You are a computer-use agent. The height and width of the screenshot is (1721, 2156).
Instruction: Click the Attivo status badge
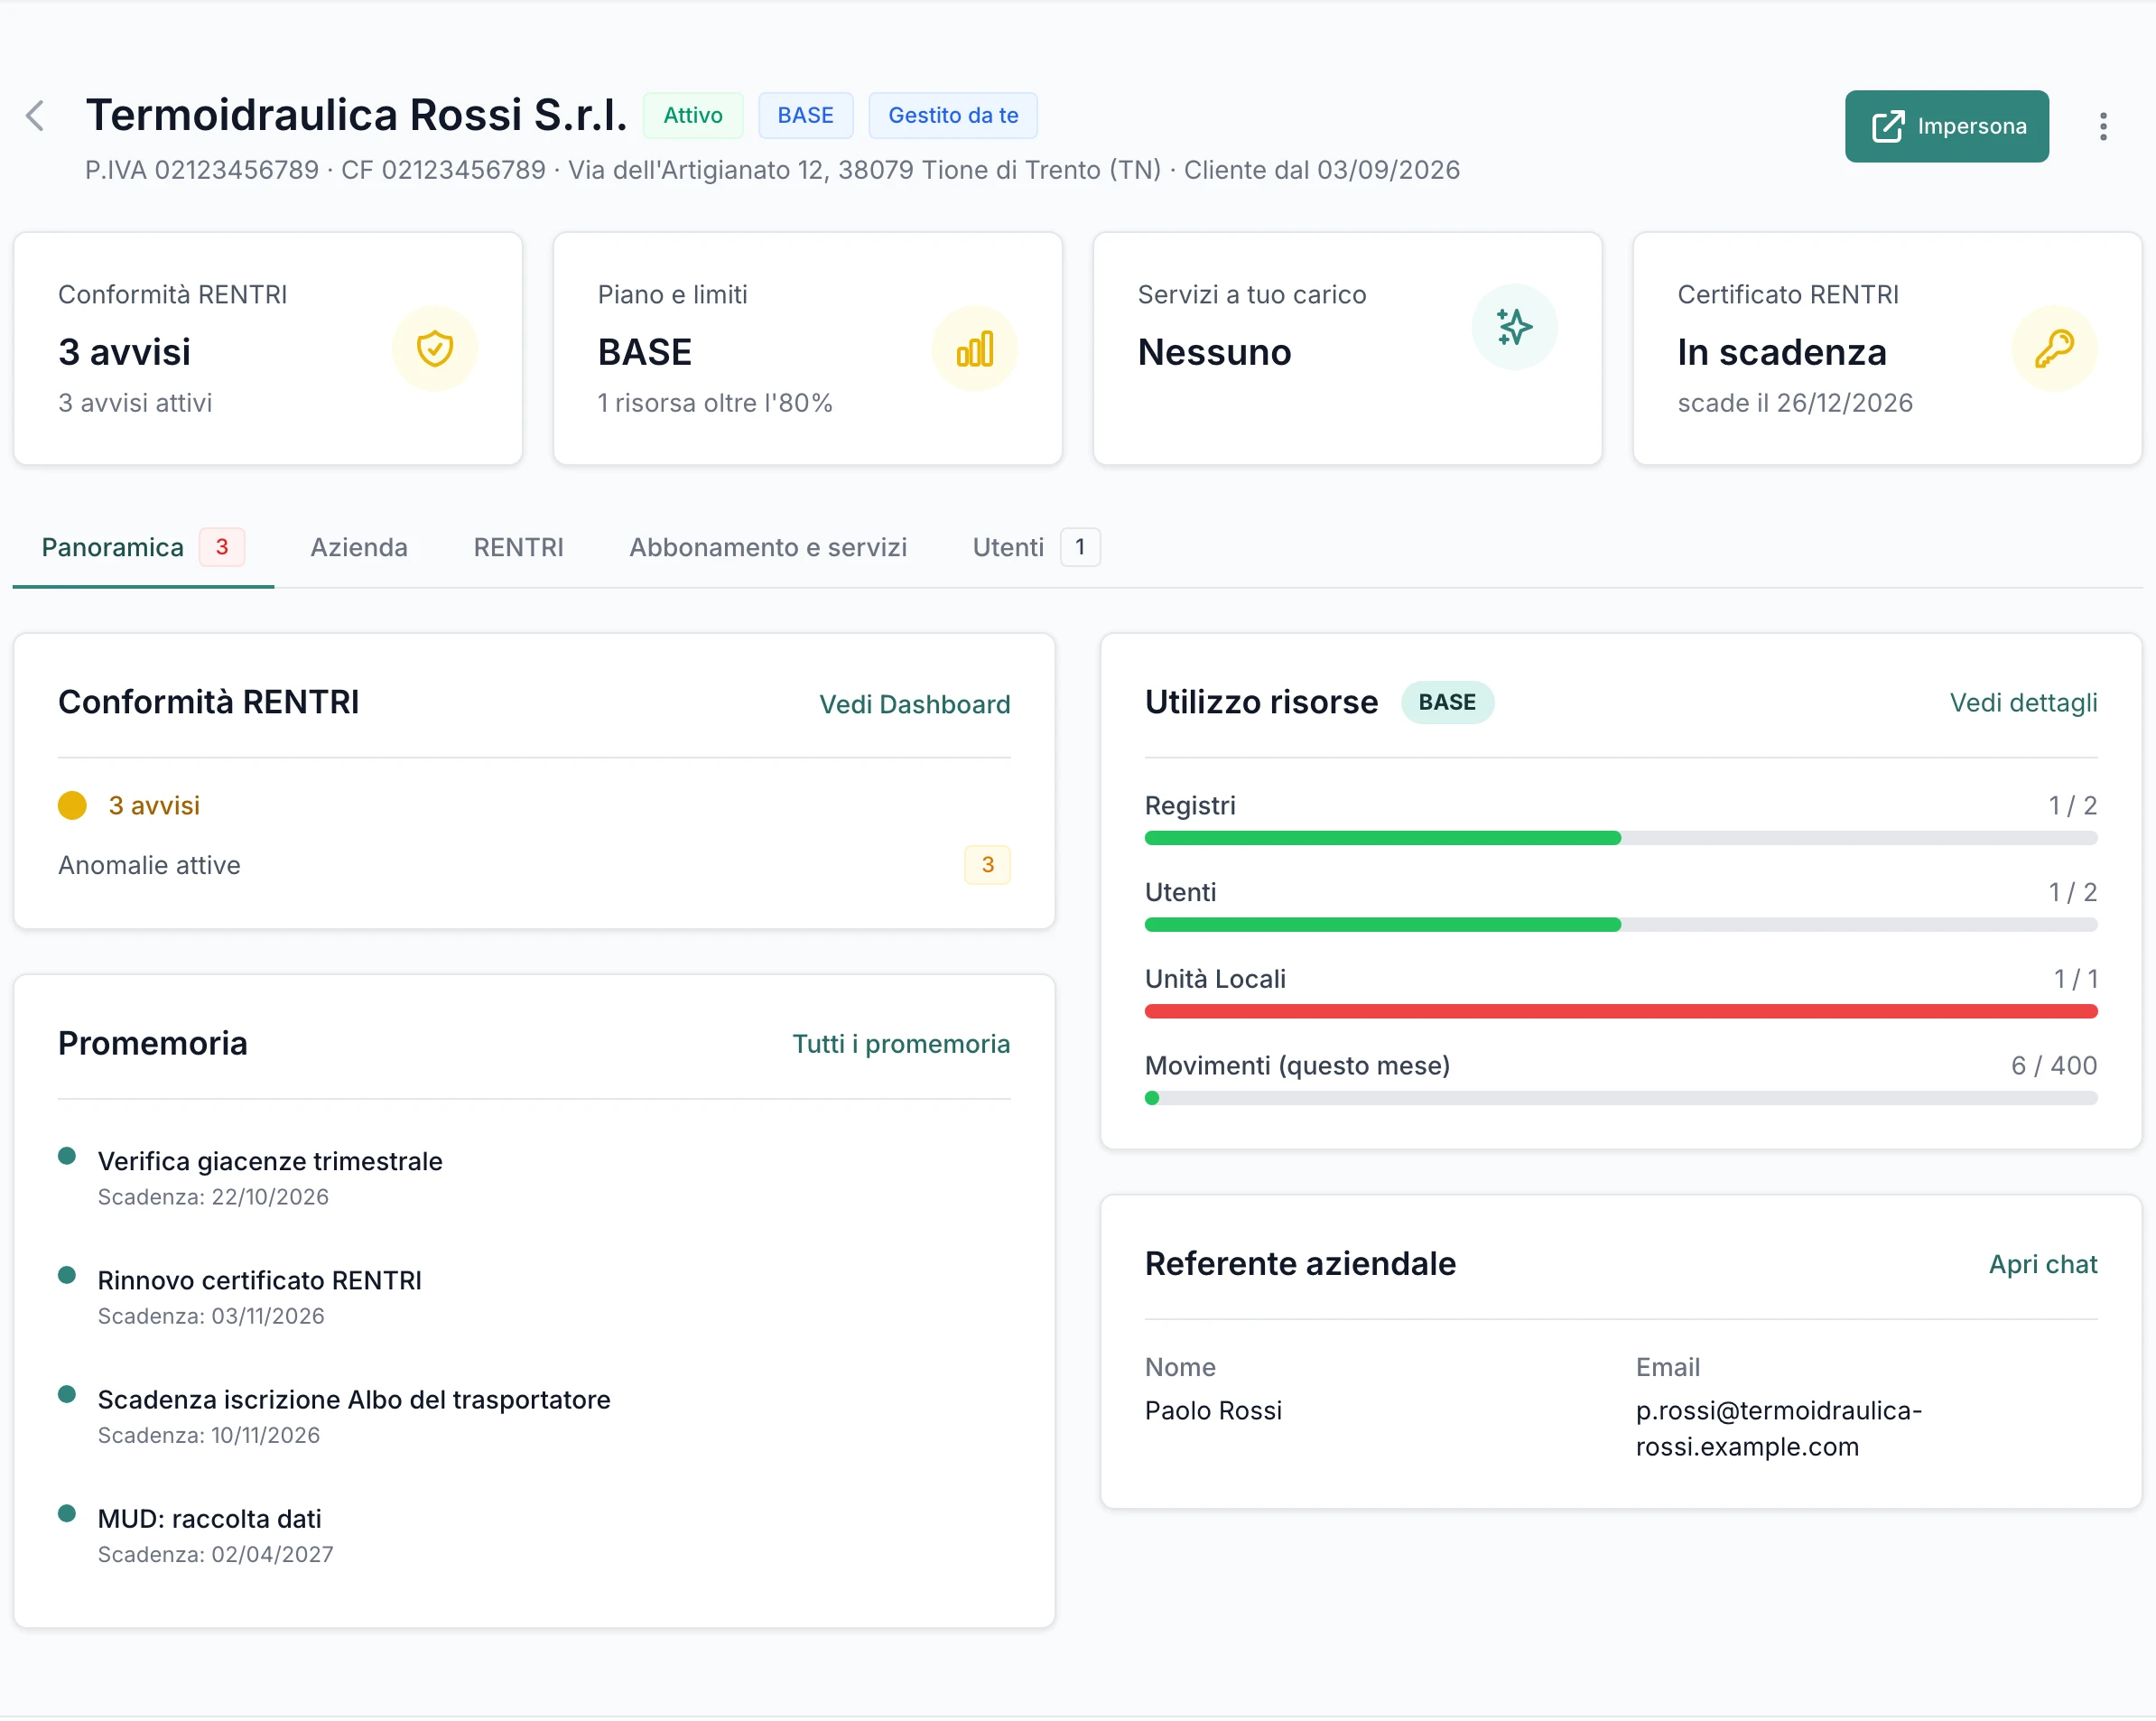tap(692, 116)
